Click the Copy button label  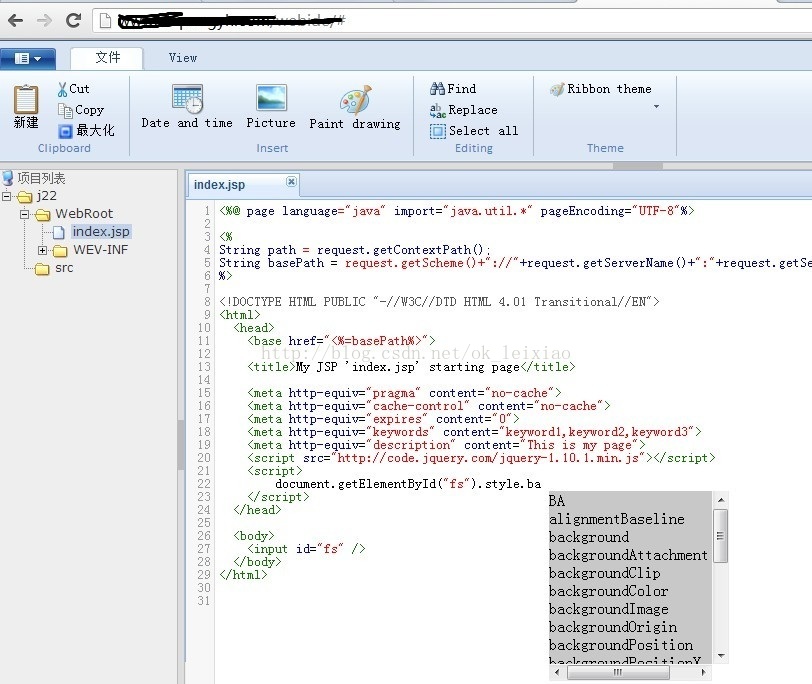click(x=90, y=110)
